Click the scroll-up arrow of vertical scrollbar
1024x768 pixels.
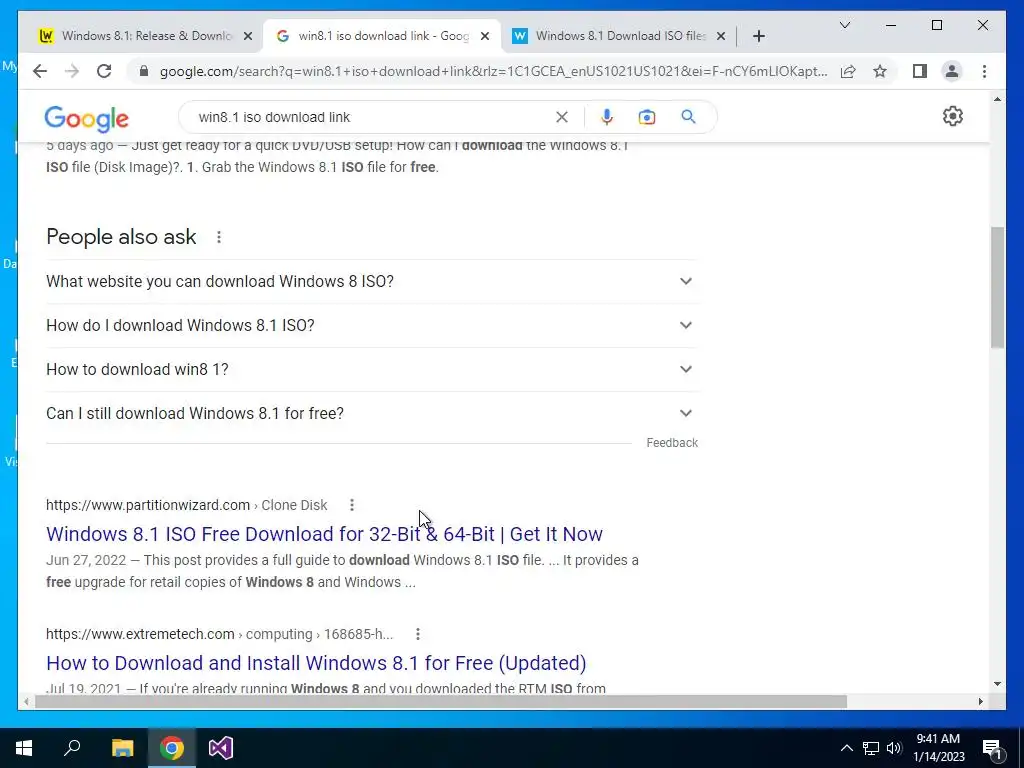(x=997, y=99)
